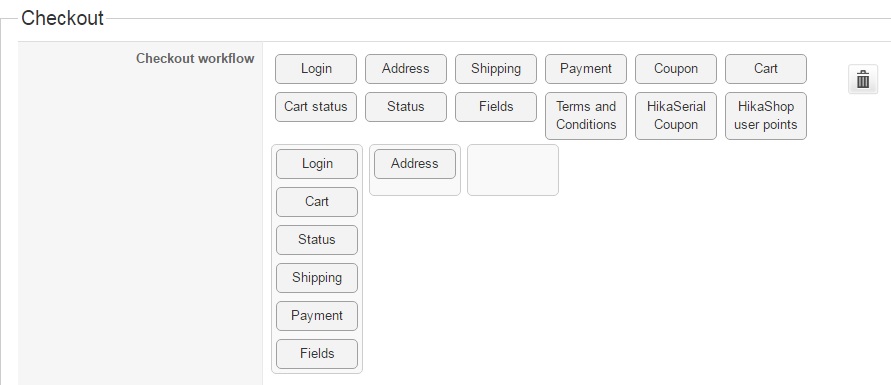The image size is (891, 385).
Task: Click the trash bin delete icon
Action: (863, 79)
